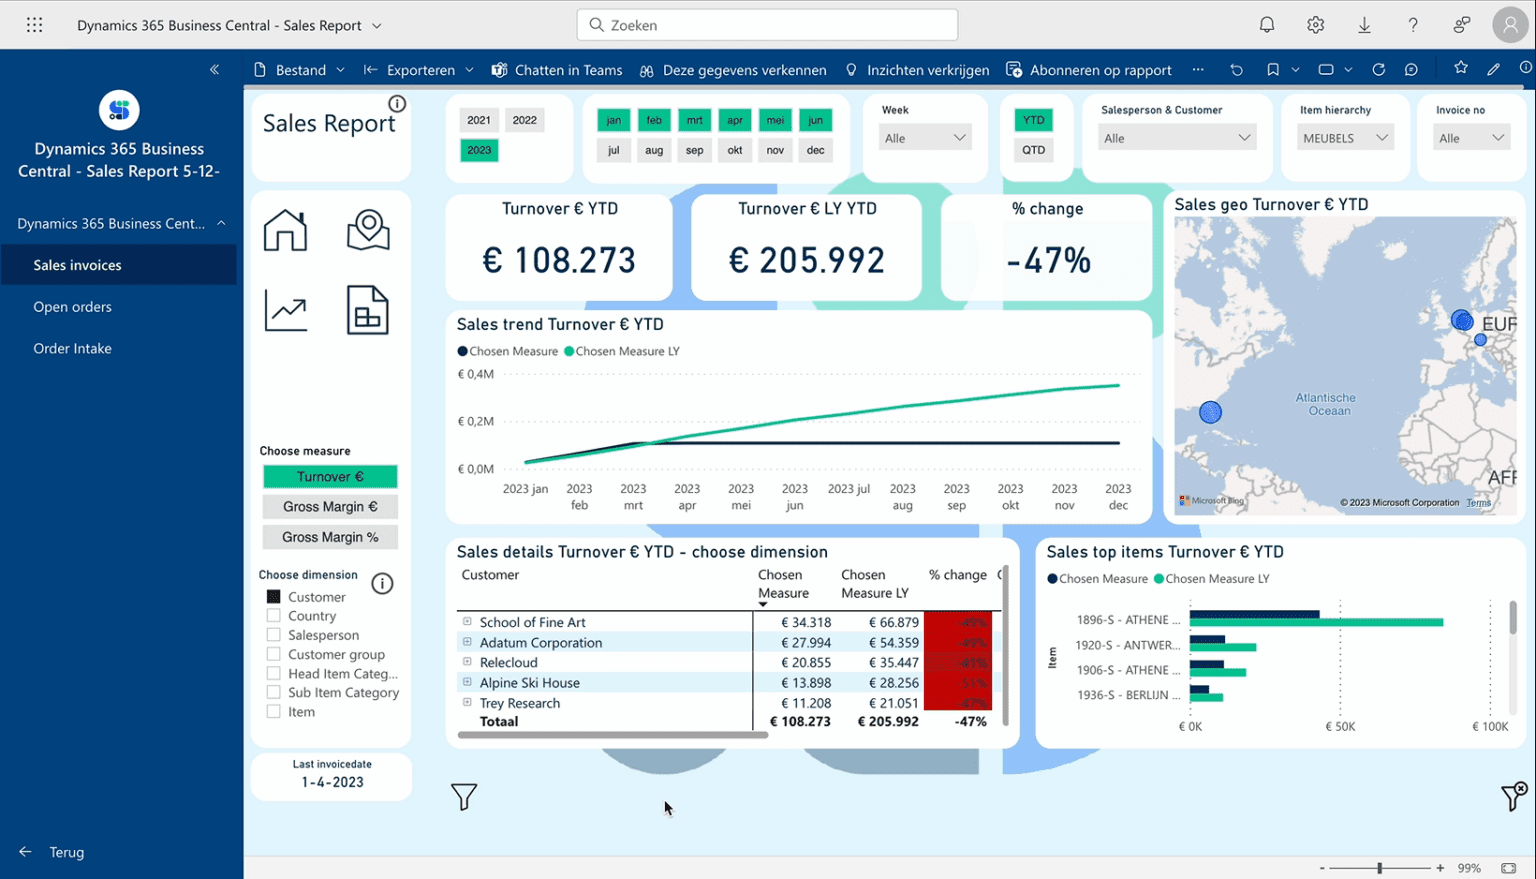Click the home navigation icon
Viewport: 1536px width, 879px height.
[285, 230]
